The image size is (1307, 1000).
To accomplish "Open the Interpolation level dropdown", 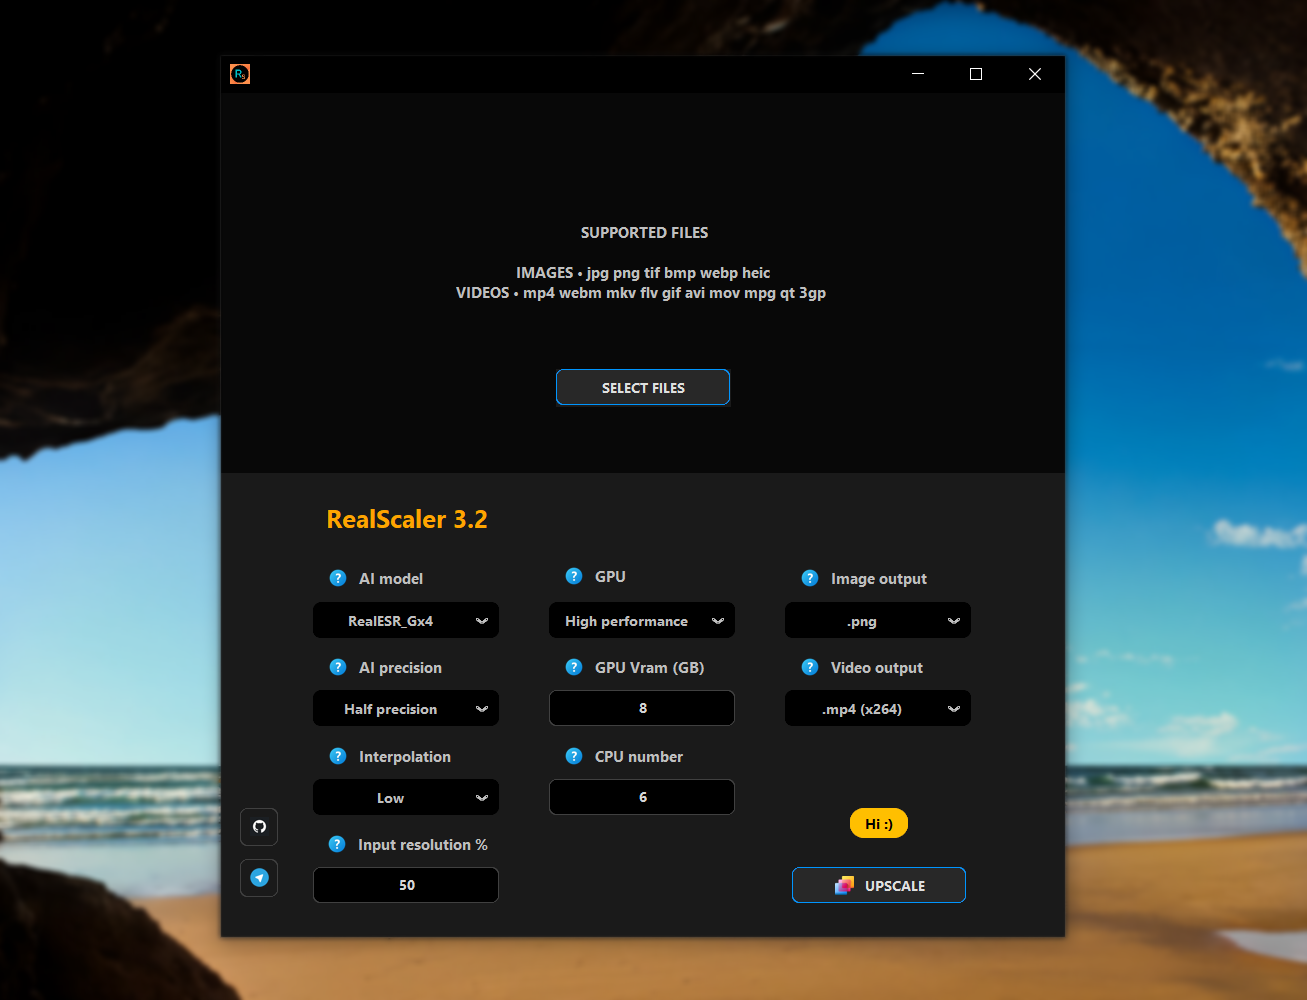I will (x=405, y=797).
